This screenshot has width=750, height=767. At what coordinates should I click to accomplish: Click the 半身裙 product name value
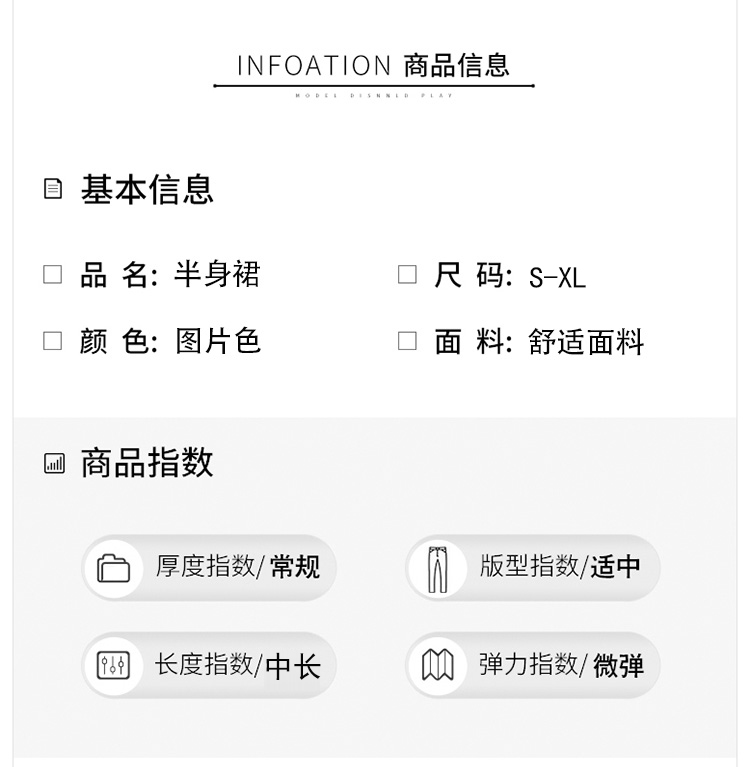click(x=217, y=274)
